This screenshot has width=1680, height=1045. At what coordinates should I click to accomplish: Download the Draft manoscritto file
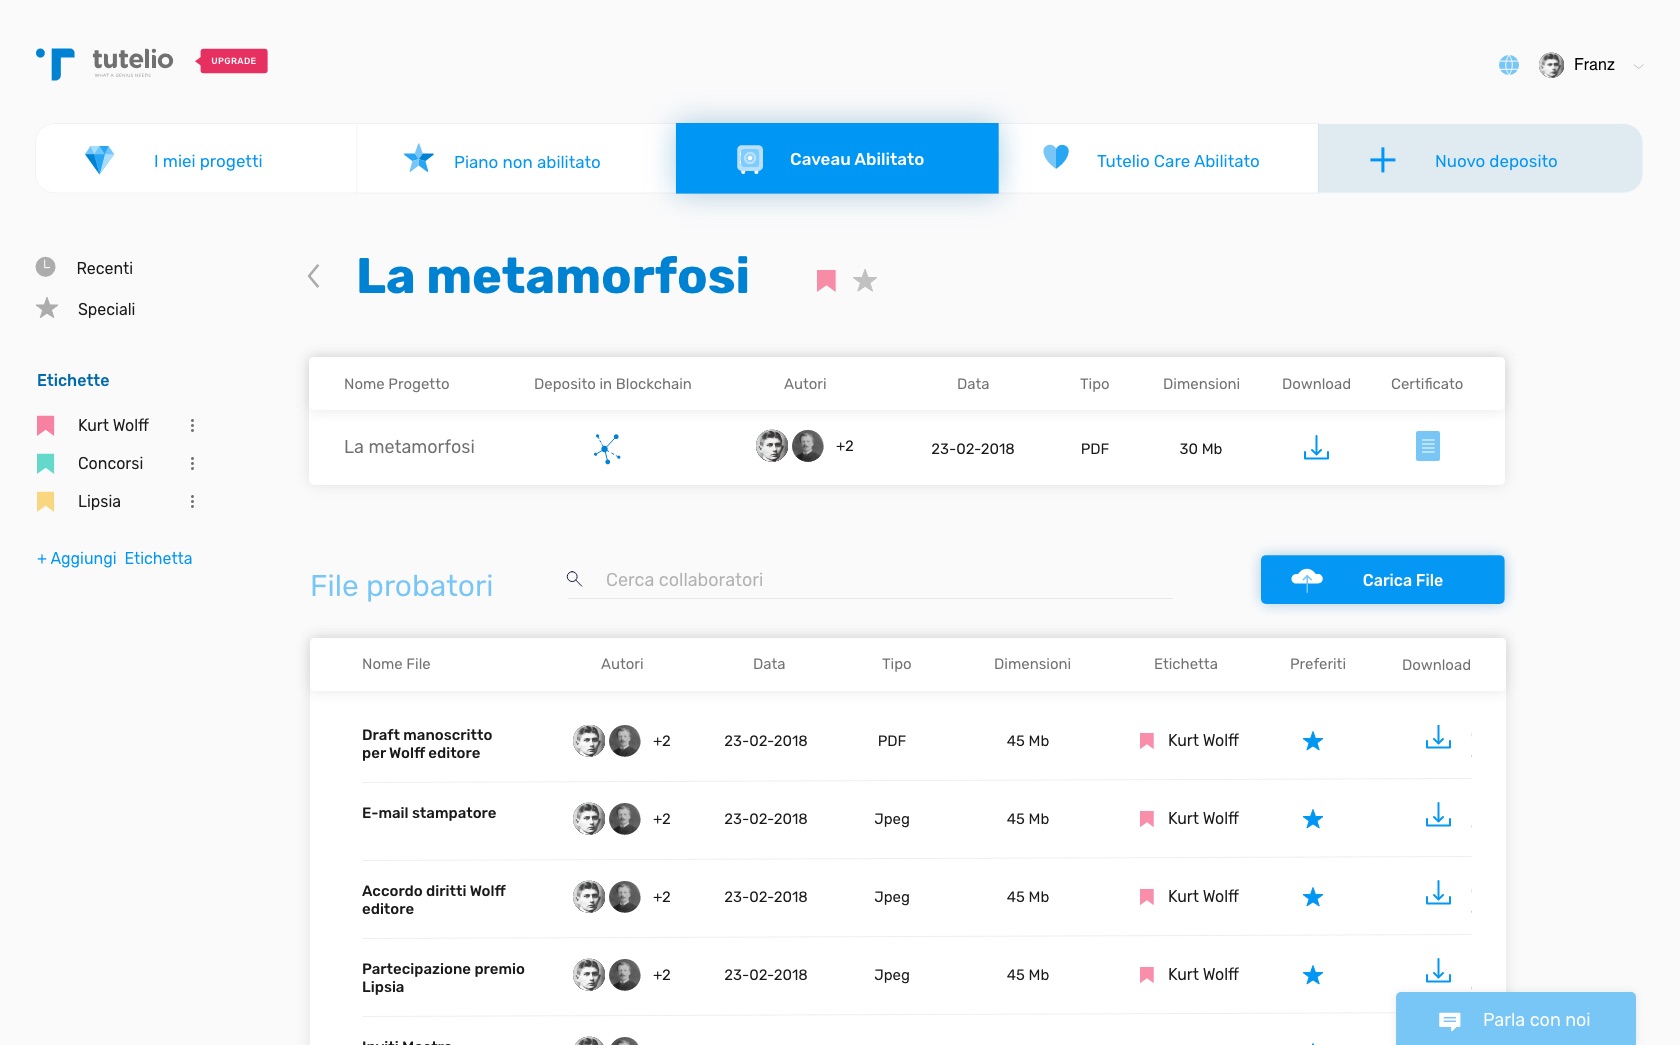[x=1438, y=738]
